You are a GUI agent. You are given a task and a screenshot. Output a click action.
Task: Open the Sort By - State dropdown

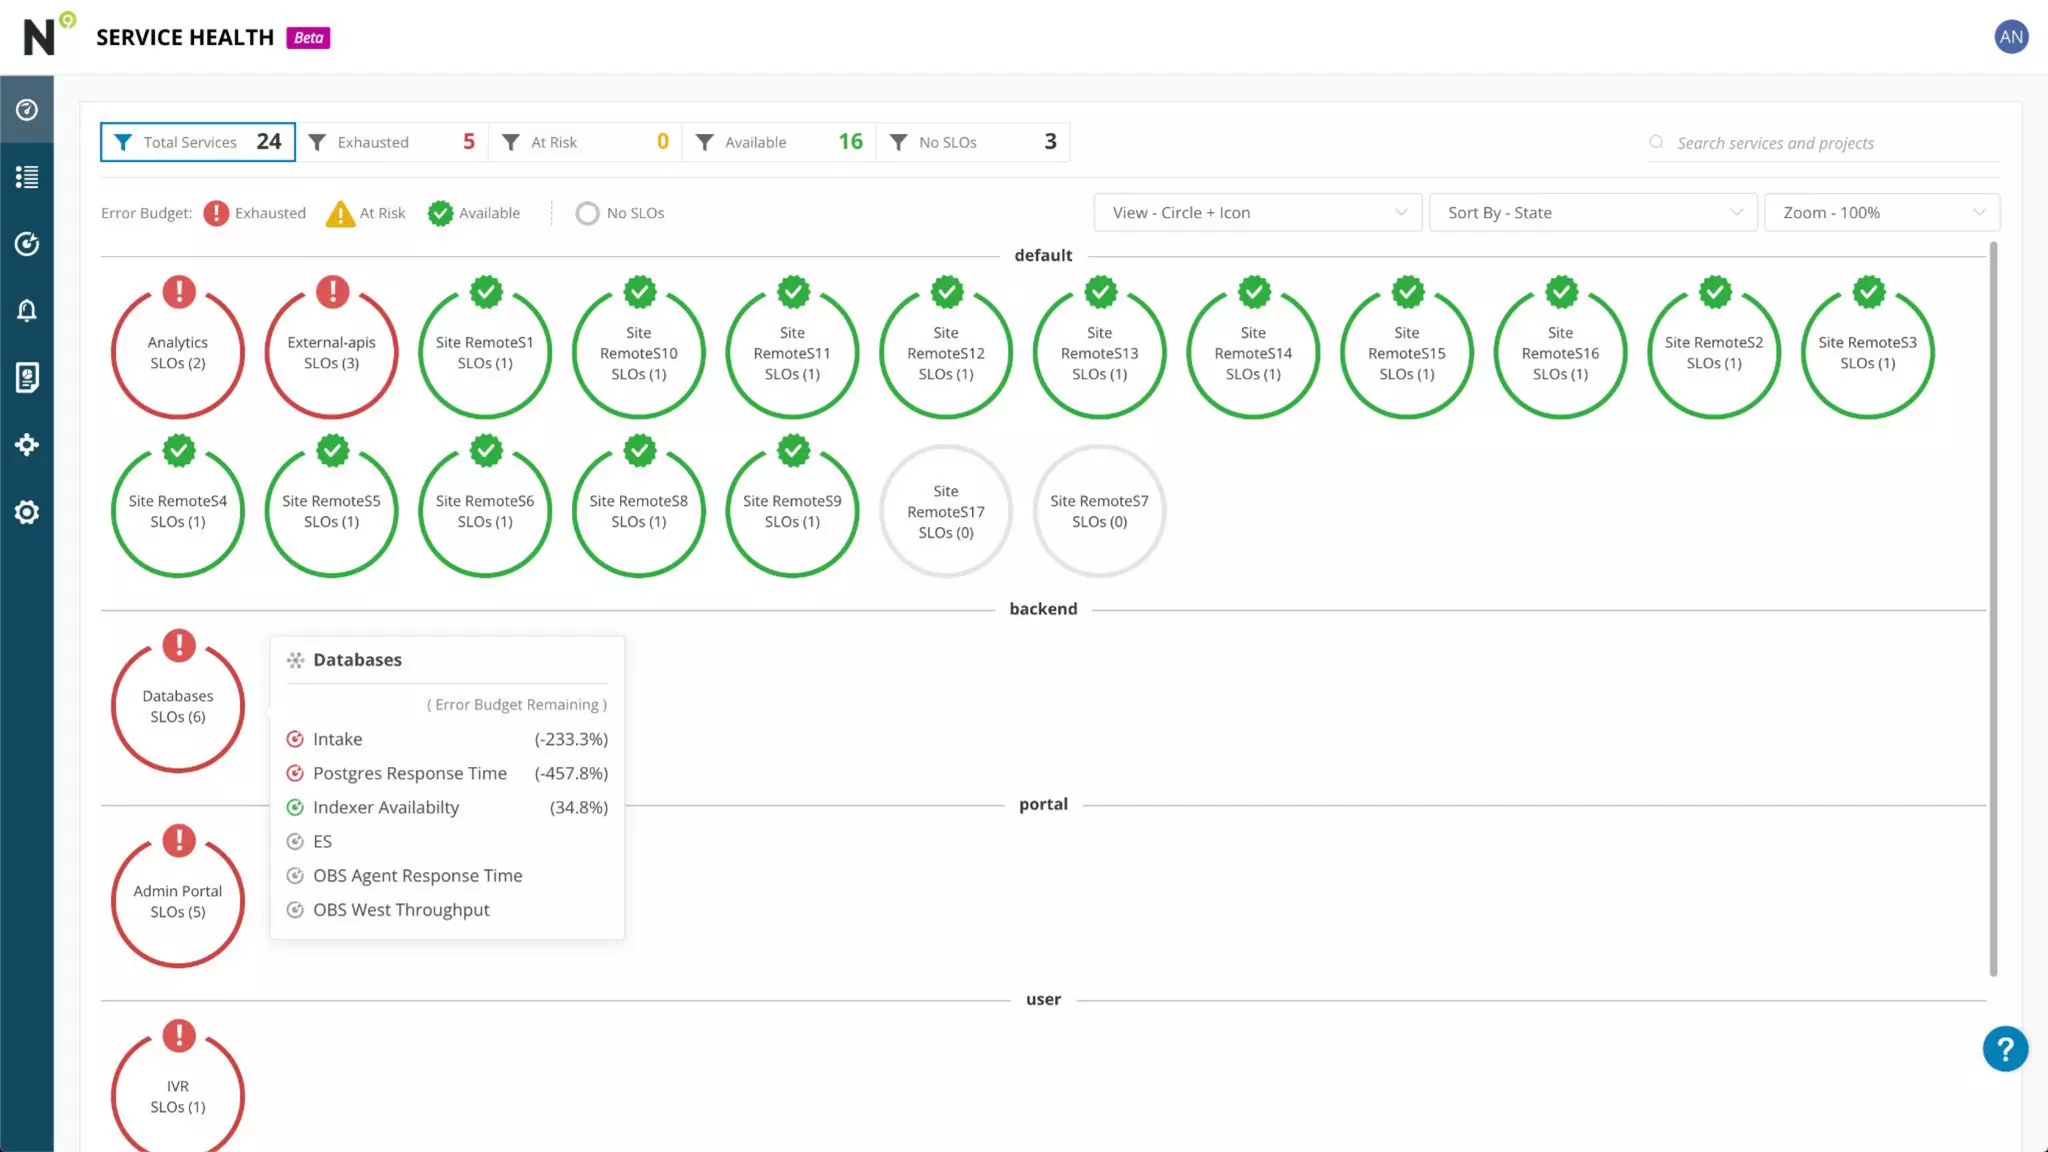pos(1593,213)
